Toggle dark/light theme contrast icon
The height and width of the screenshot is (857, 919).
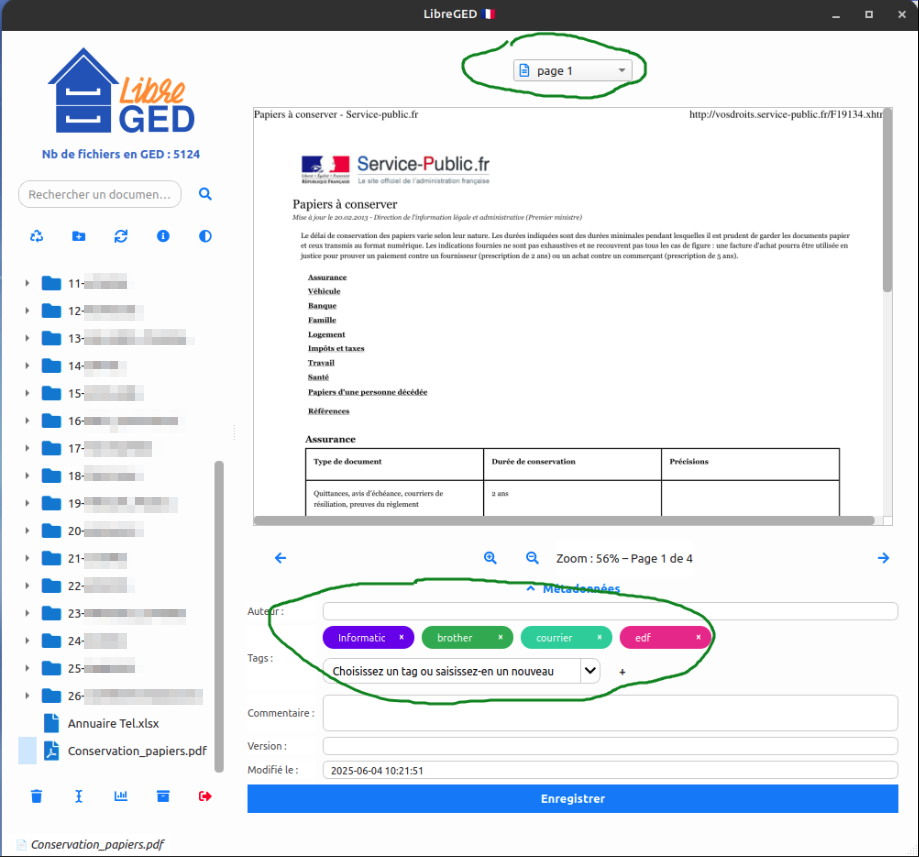[x=205, y=237]
